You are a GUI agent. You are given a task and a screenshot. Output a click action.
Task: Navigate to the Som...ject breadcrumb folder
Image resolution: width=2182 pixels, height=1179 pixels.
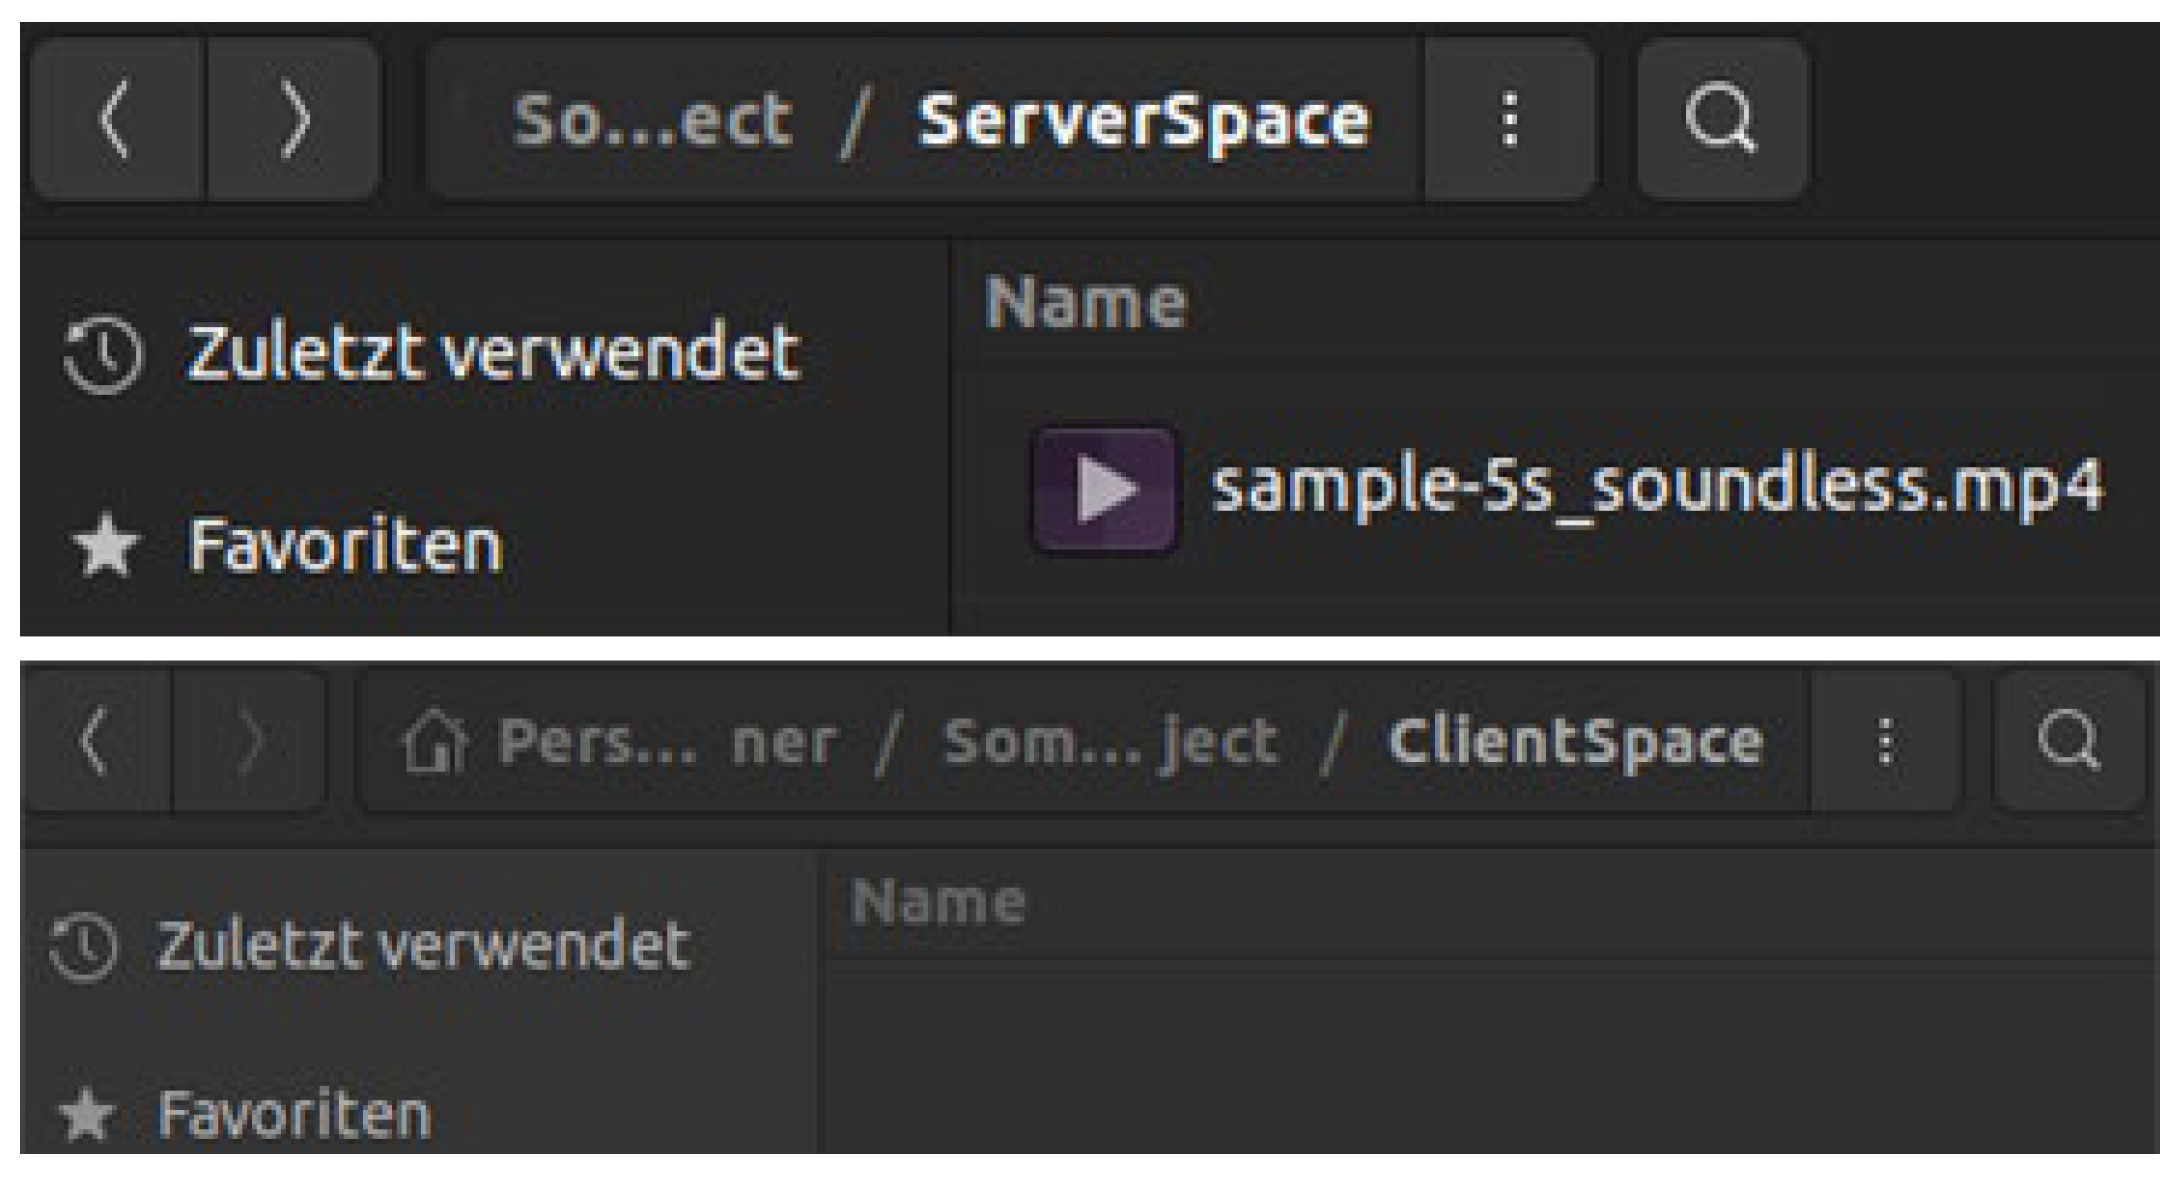1110,742
